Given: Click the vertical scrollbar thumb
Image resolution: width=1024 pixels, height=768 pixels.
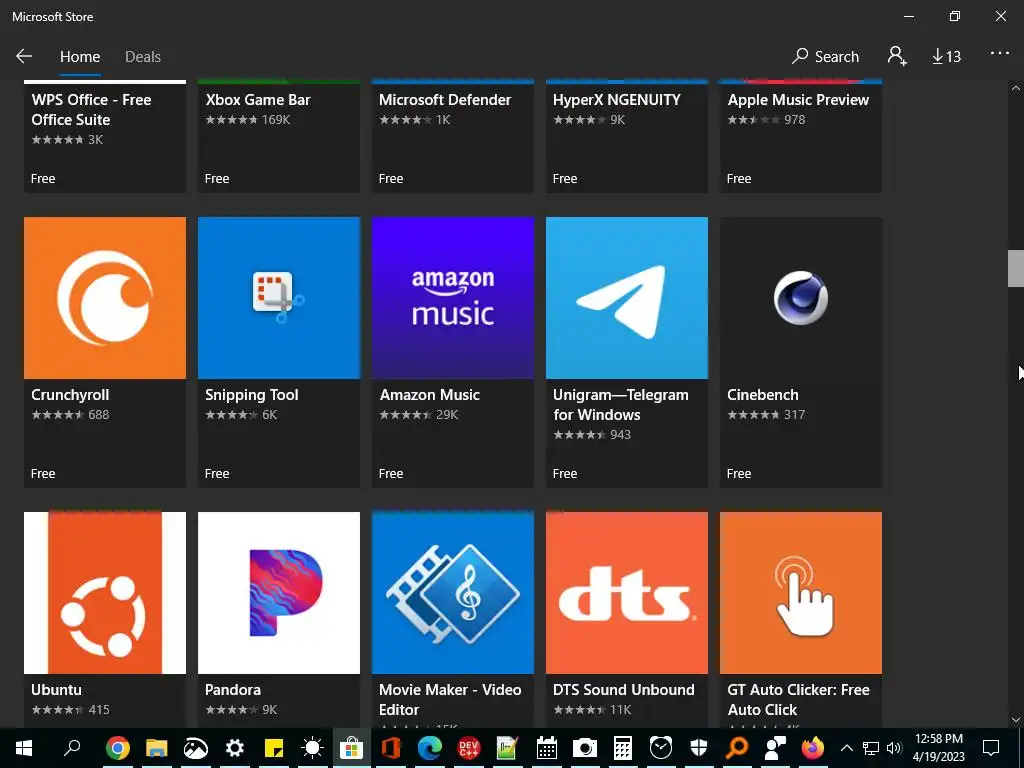Looking at the screenshot, I should tap(1016, 268).
